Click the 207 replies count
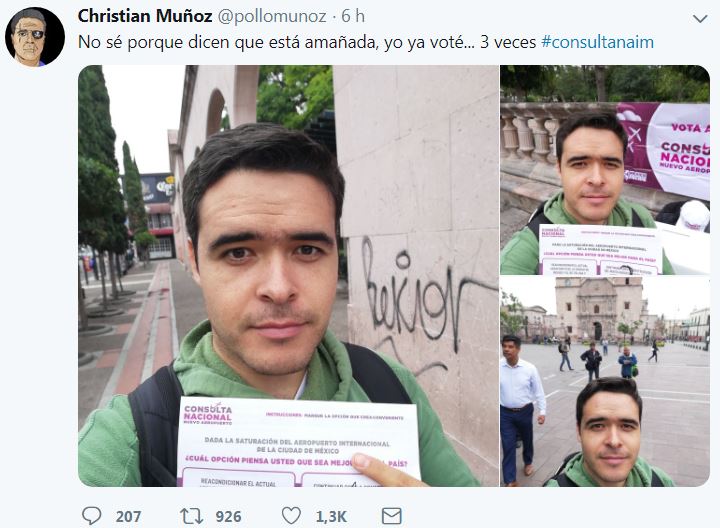 coord(128,517)
